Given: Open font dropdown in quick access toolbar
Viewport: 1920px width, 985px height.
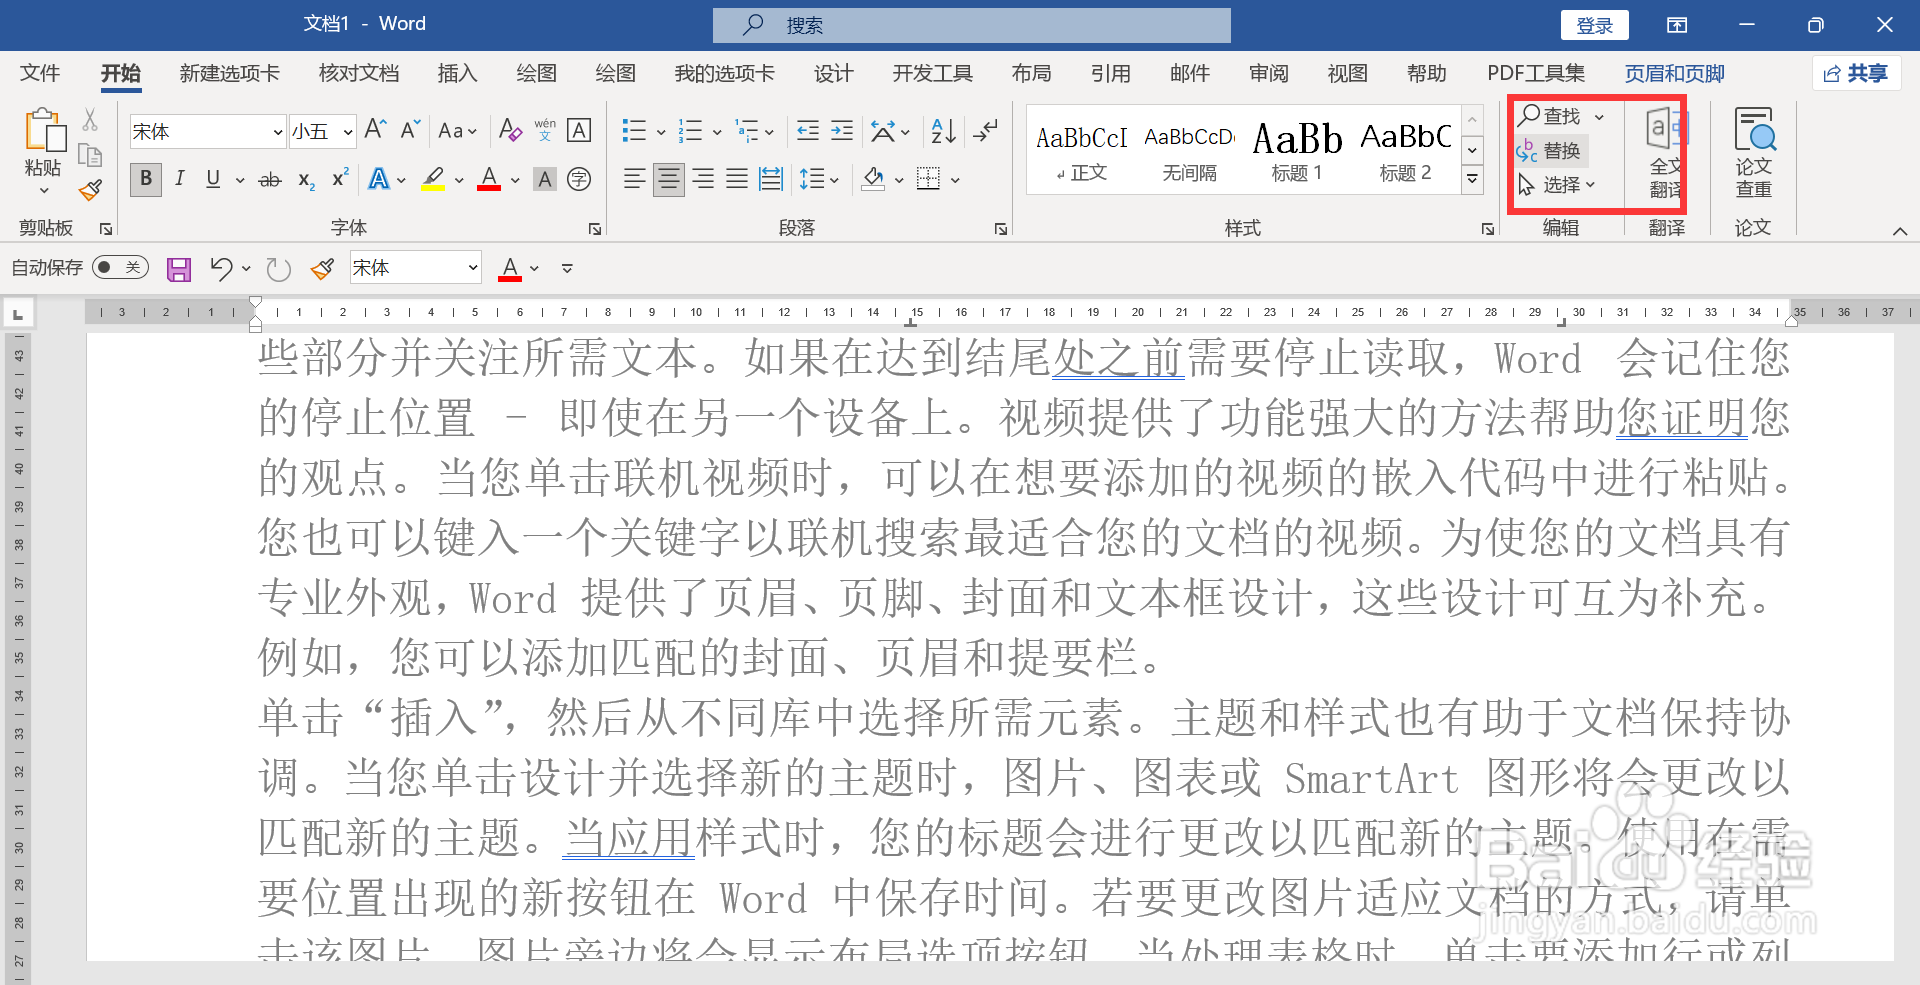Looking at the screenshot, I should coord(473,268).
